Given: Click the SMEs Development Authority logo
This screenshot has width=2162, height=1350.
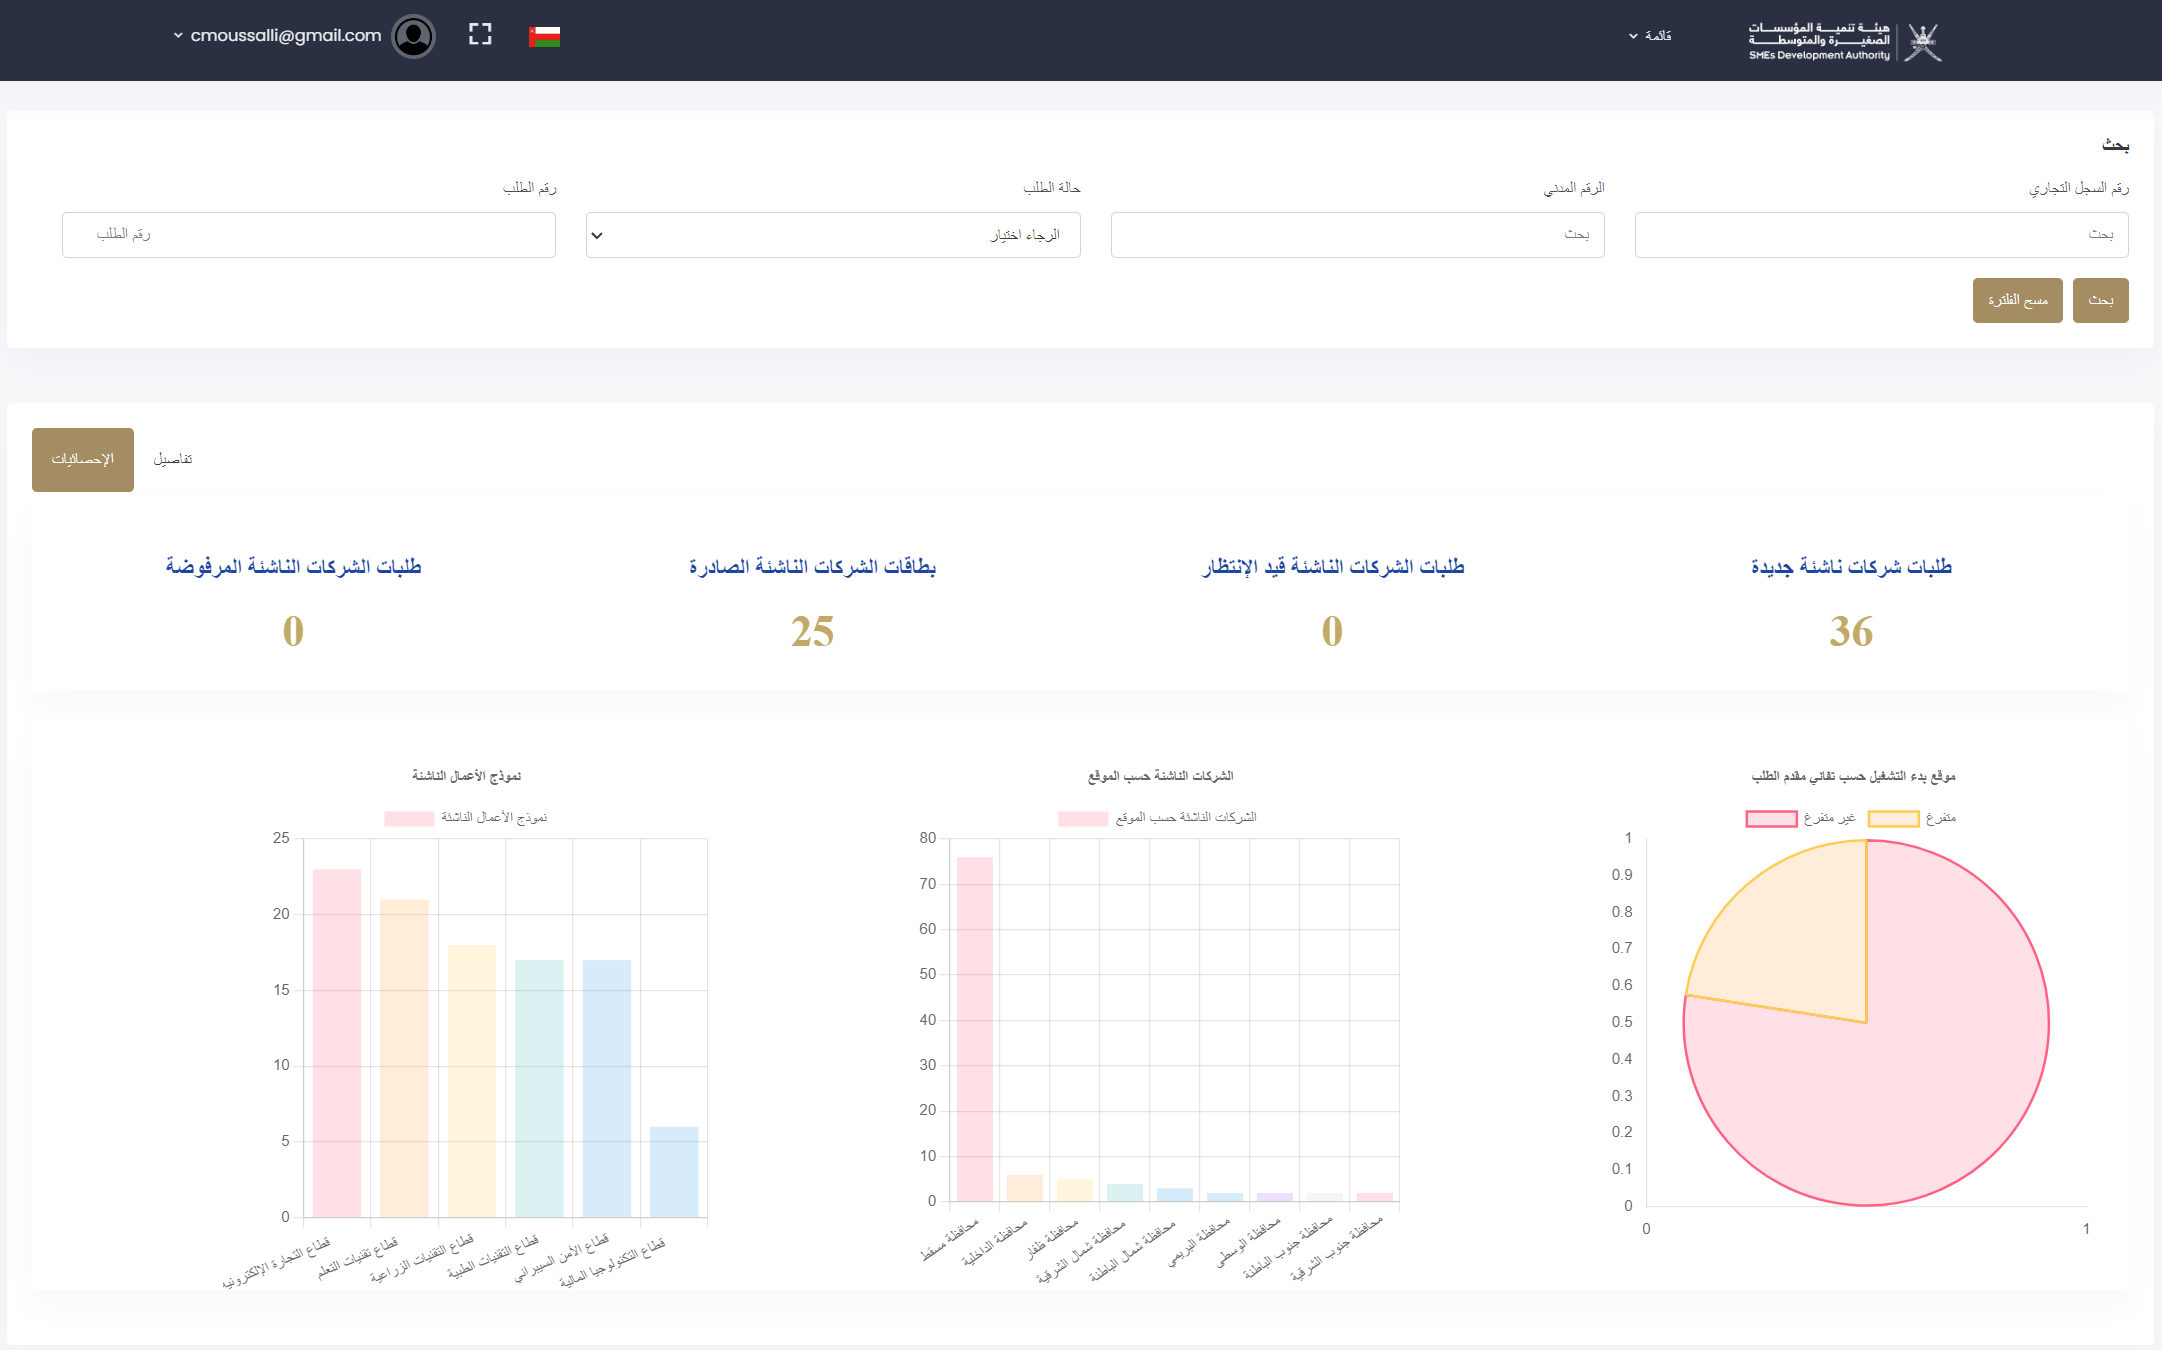Looking at the screenshot, I should point(1844,41).
